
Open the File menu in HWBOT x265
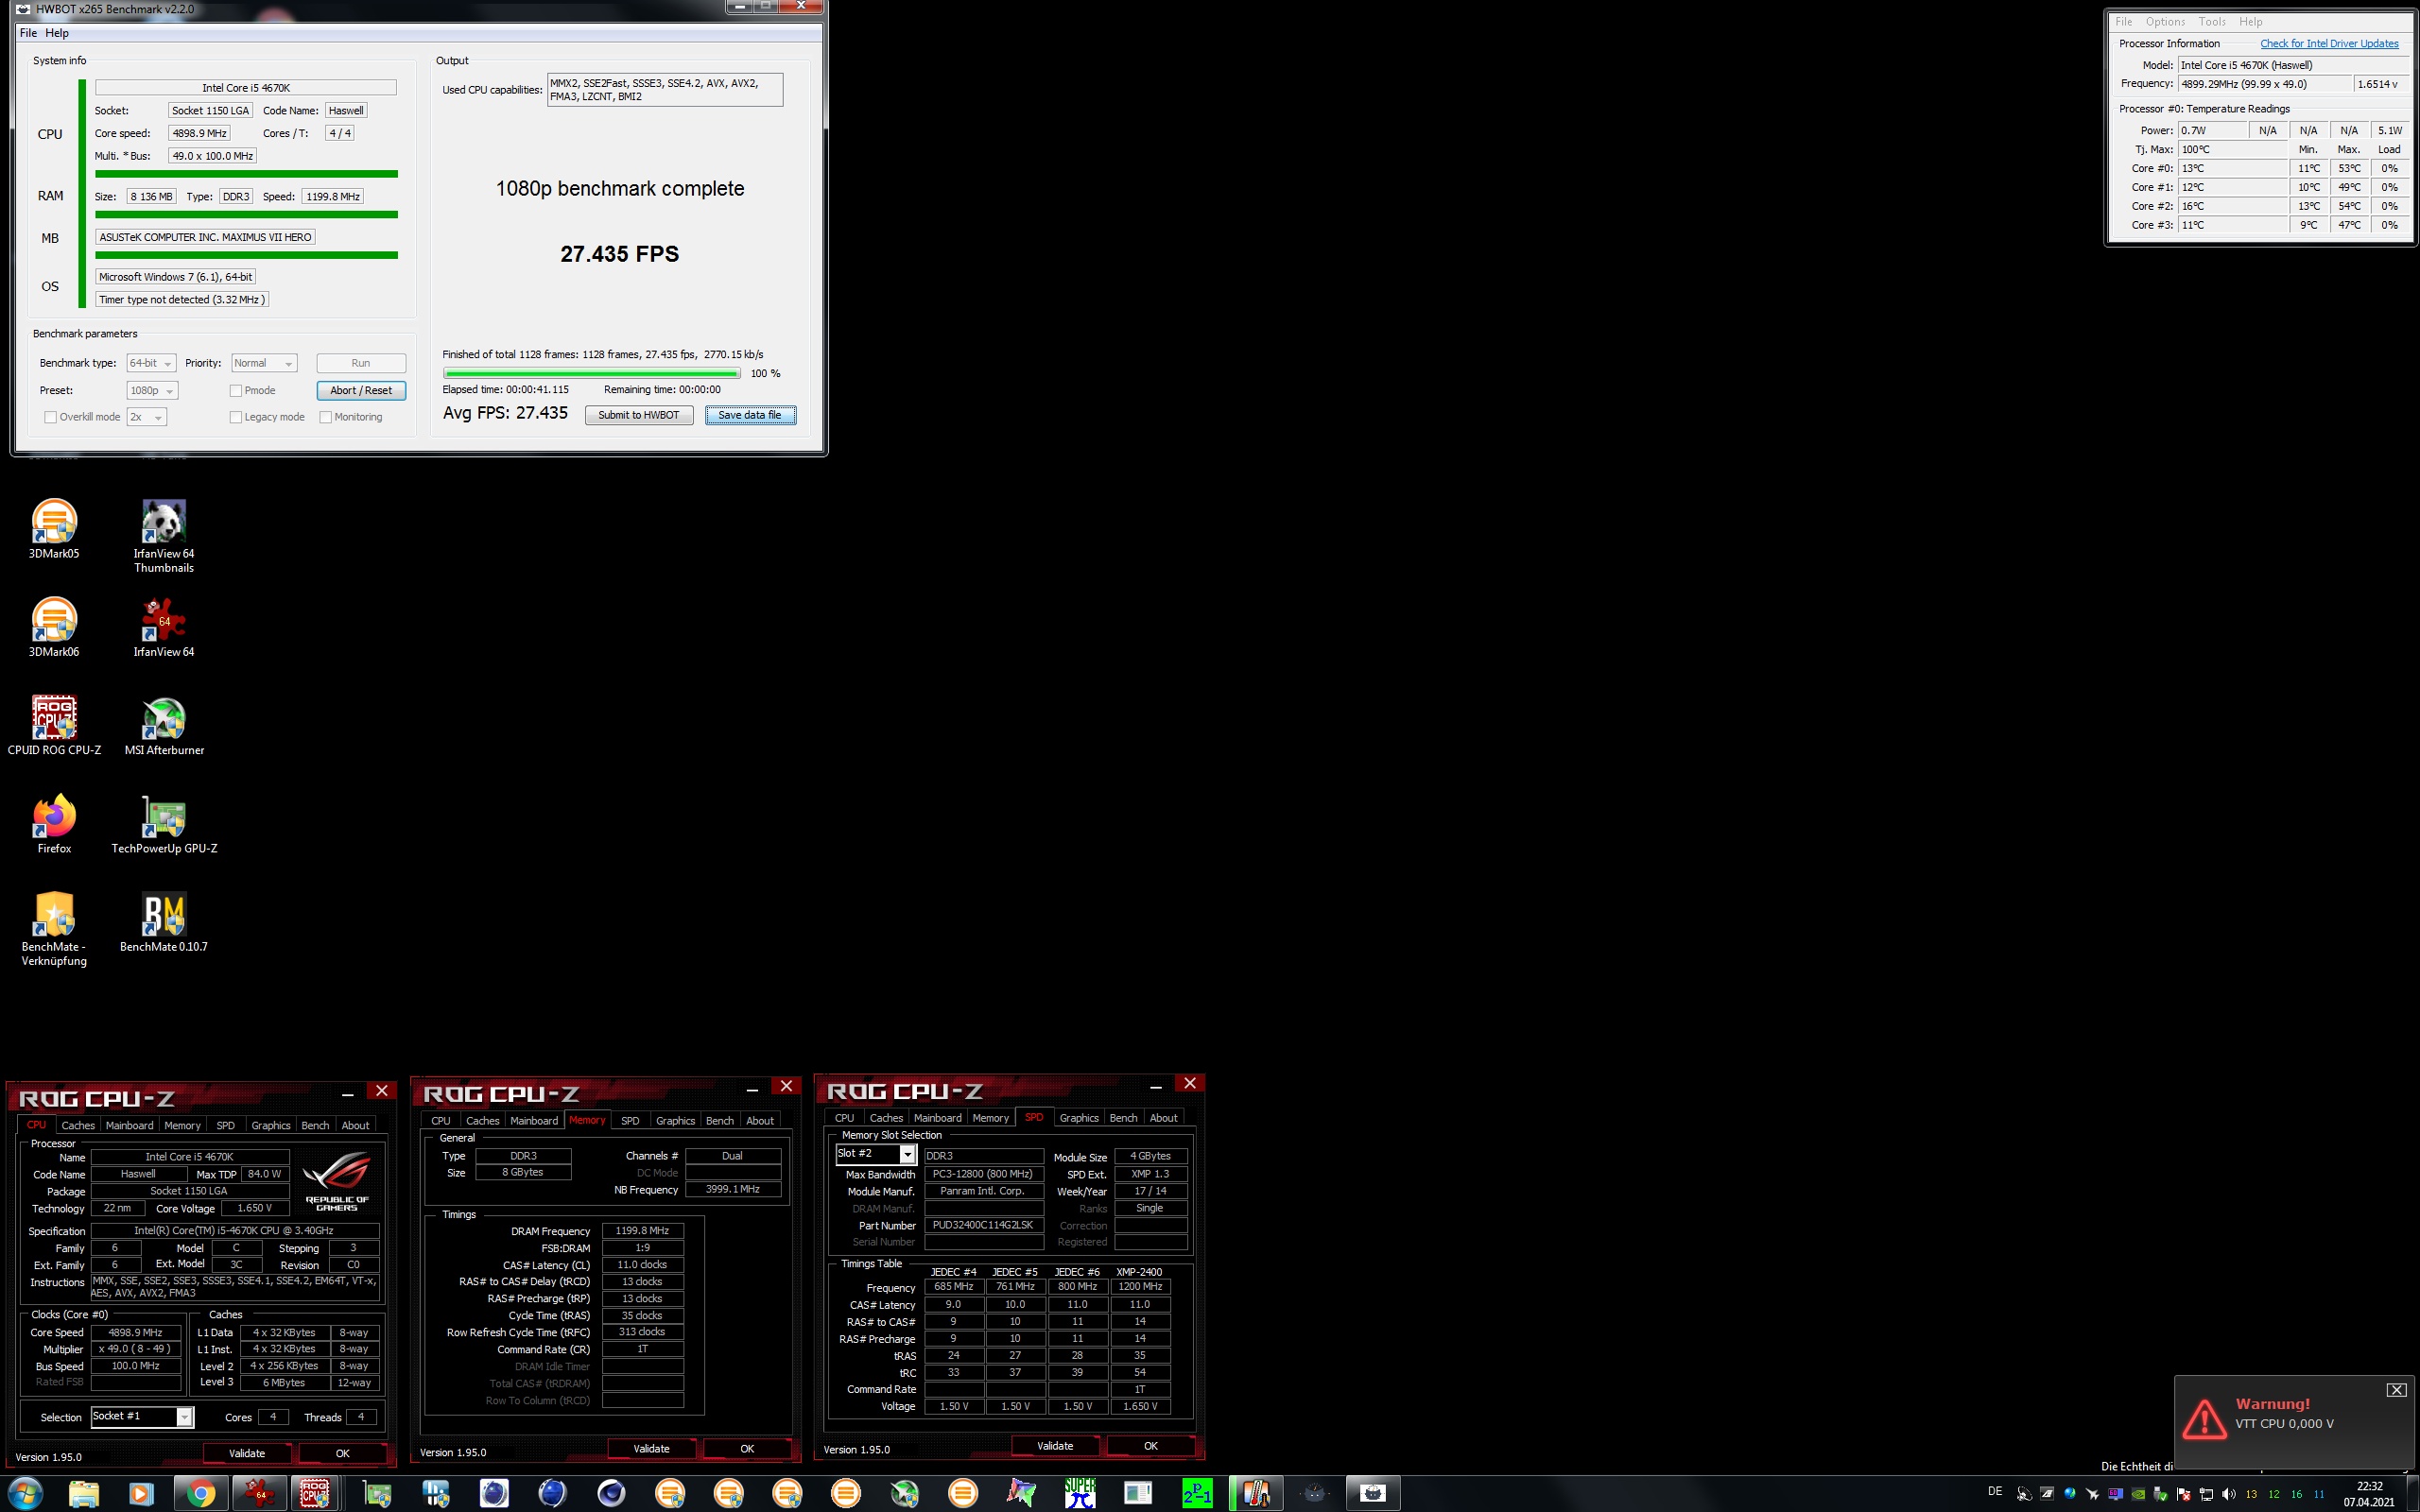coord(28,33)
